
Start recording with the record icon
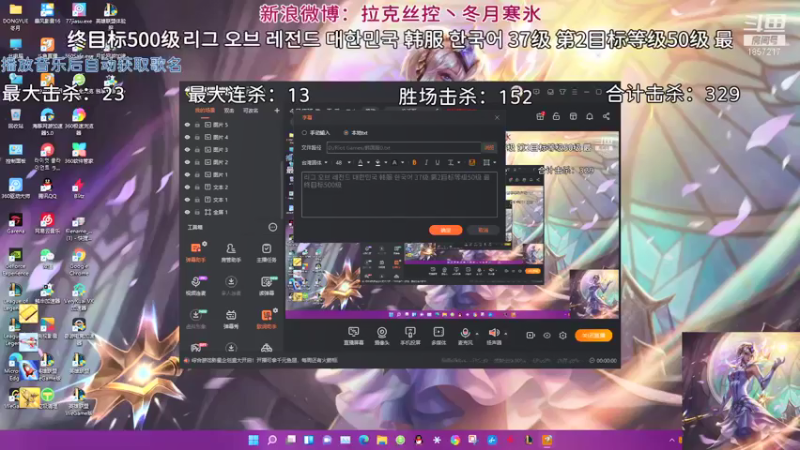(x=531, y=335)
